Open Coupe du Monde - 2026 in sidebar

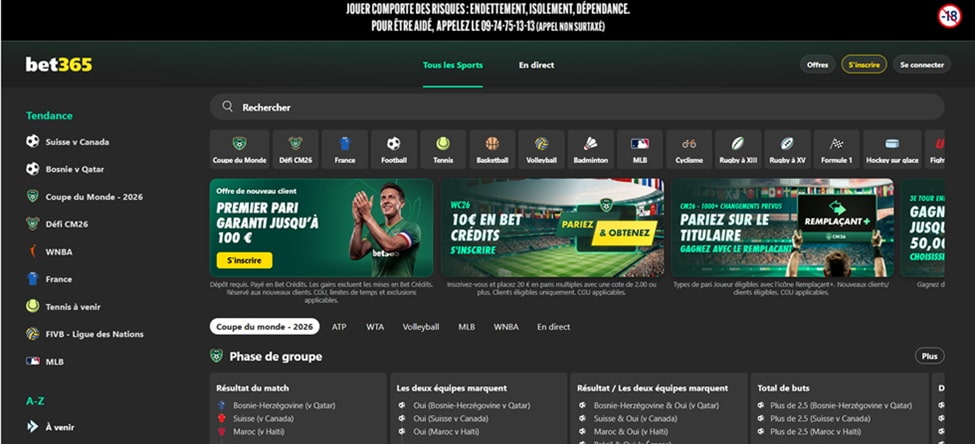[94, 197]
